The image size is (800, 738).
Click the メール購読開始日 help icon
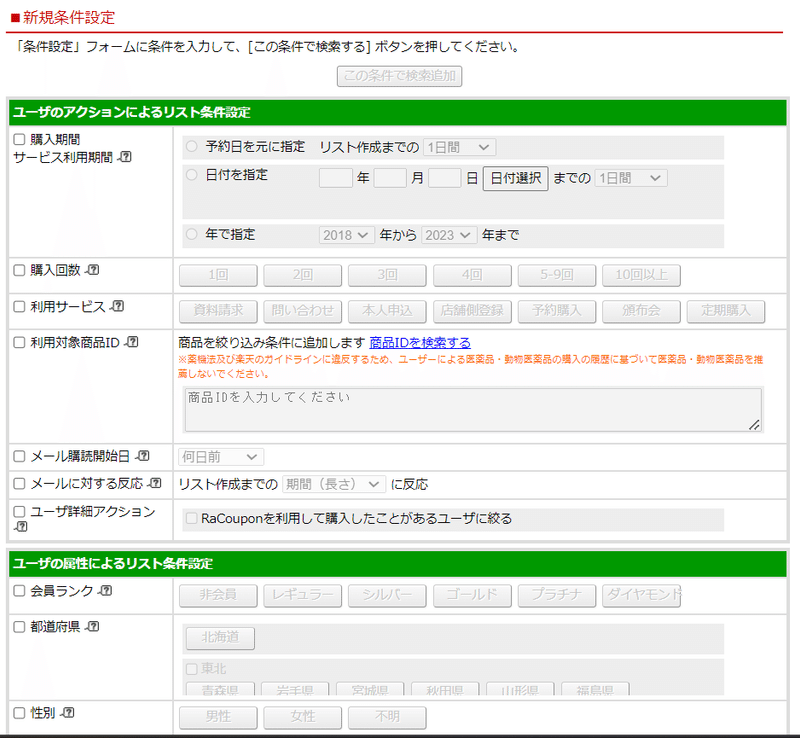coord(143,457)
